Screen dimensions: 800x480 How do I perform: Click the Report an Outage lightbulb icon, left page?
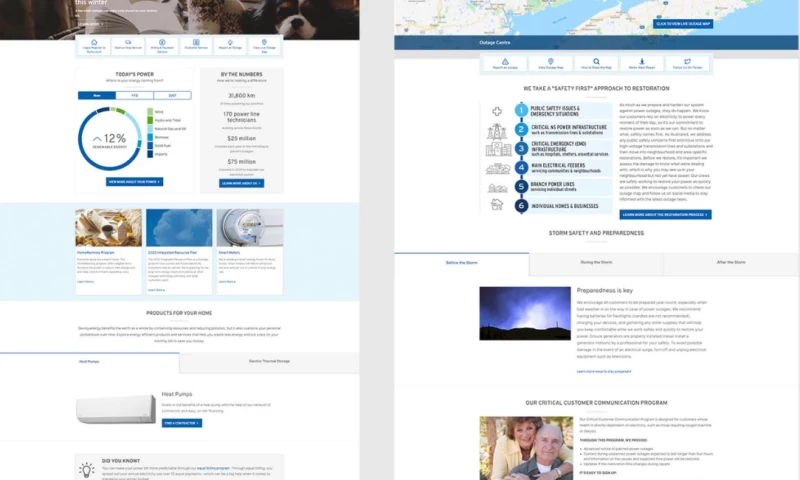click(230, 42)
